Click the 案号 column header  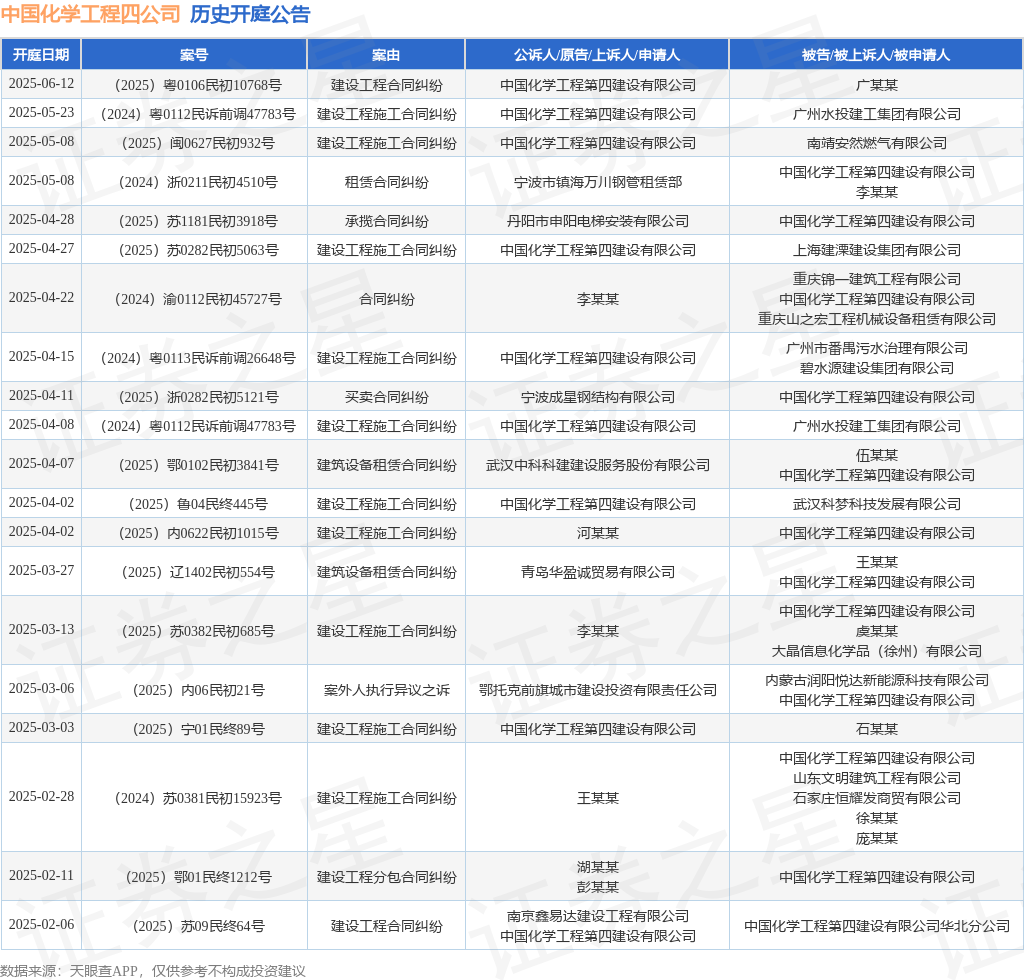tap(194, 55)
